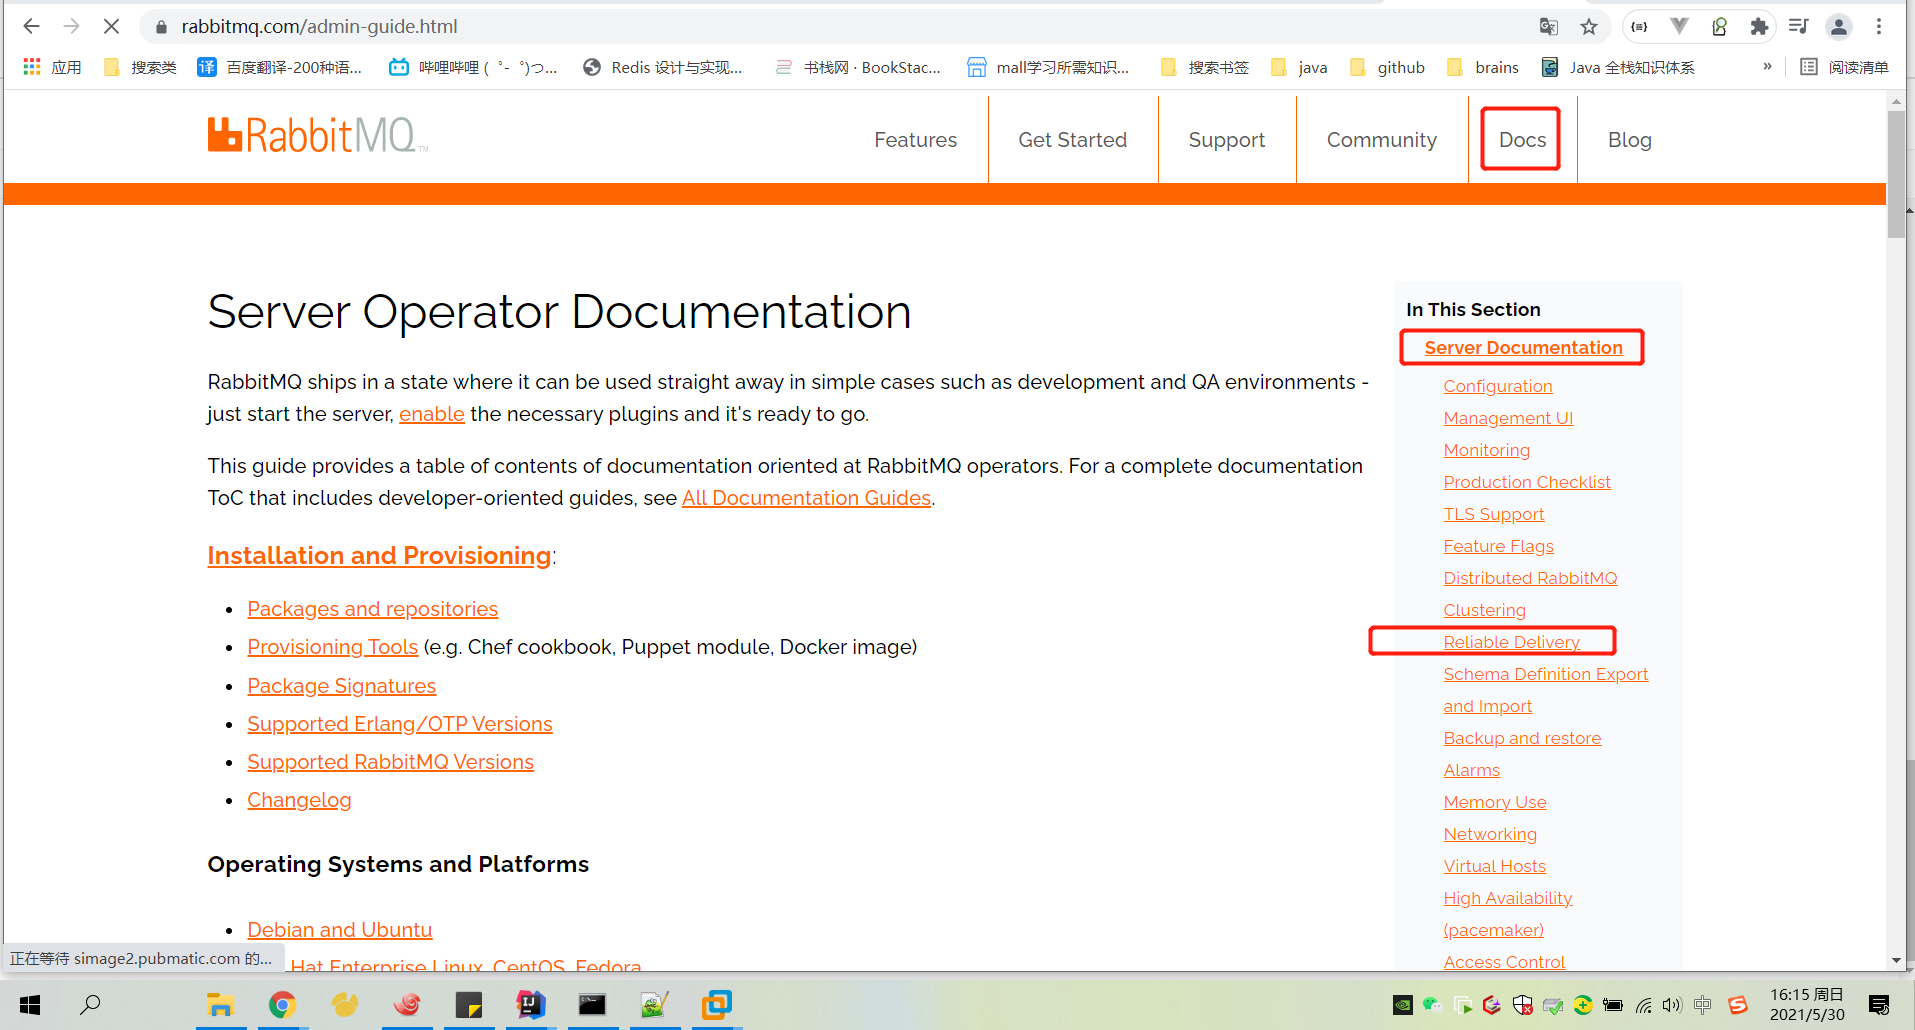The height and width of the screenshot is (1030, 1915).
Task: Expand the brains bookmark folder
Action: pyautogui.click(x=1483, y=67)
